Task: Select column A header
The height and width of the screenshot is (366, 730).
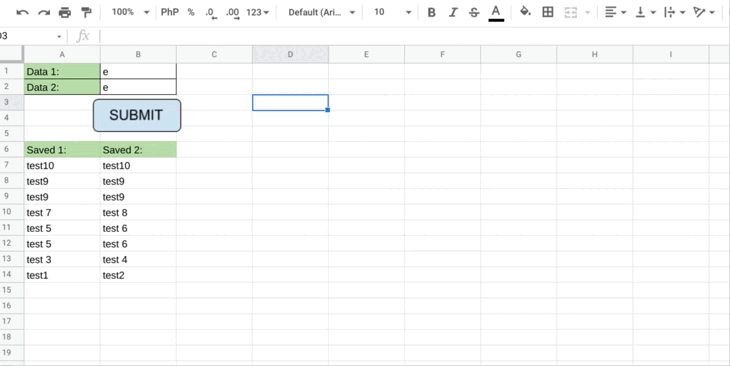Action: coord(62,54)
